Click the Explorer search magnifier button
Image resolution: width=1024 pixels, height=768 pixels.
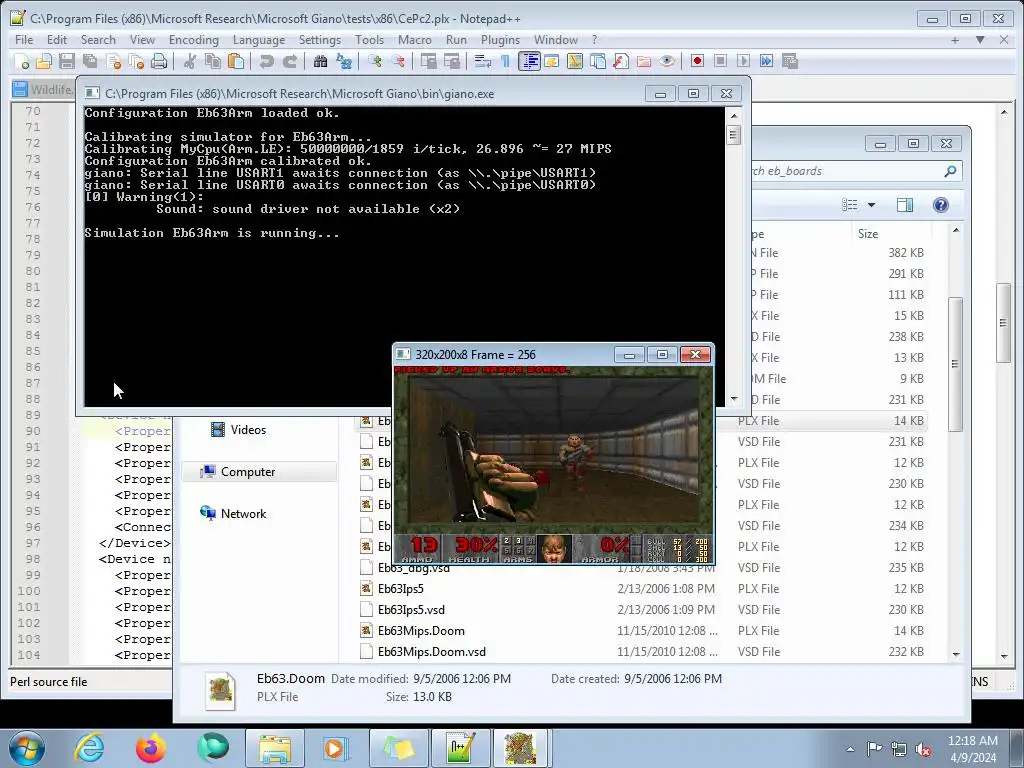pyautogui.click(x=950, y=171)
